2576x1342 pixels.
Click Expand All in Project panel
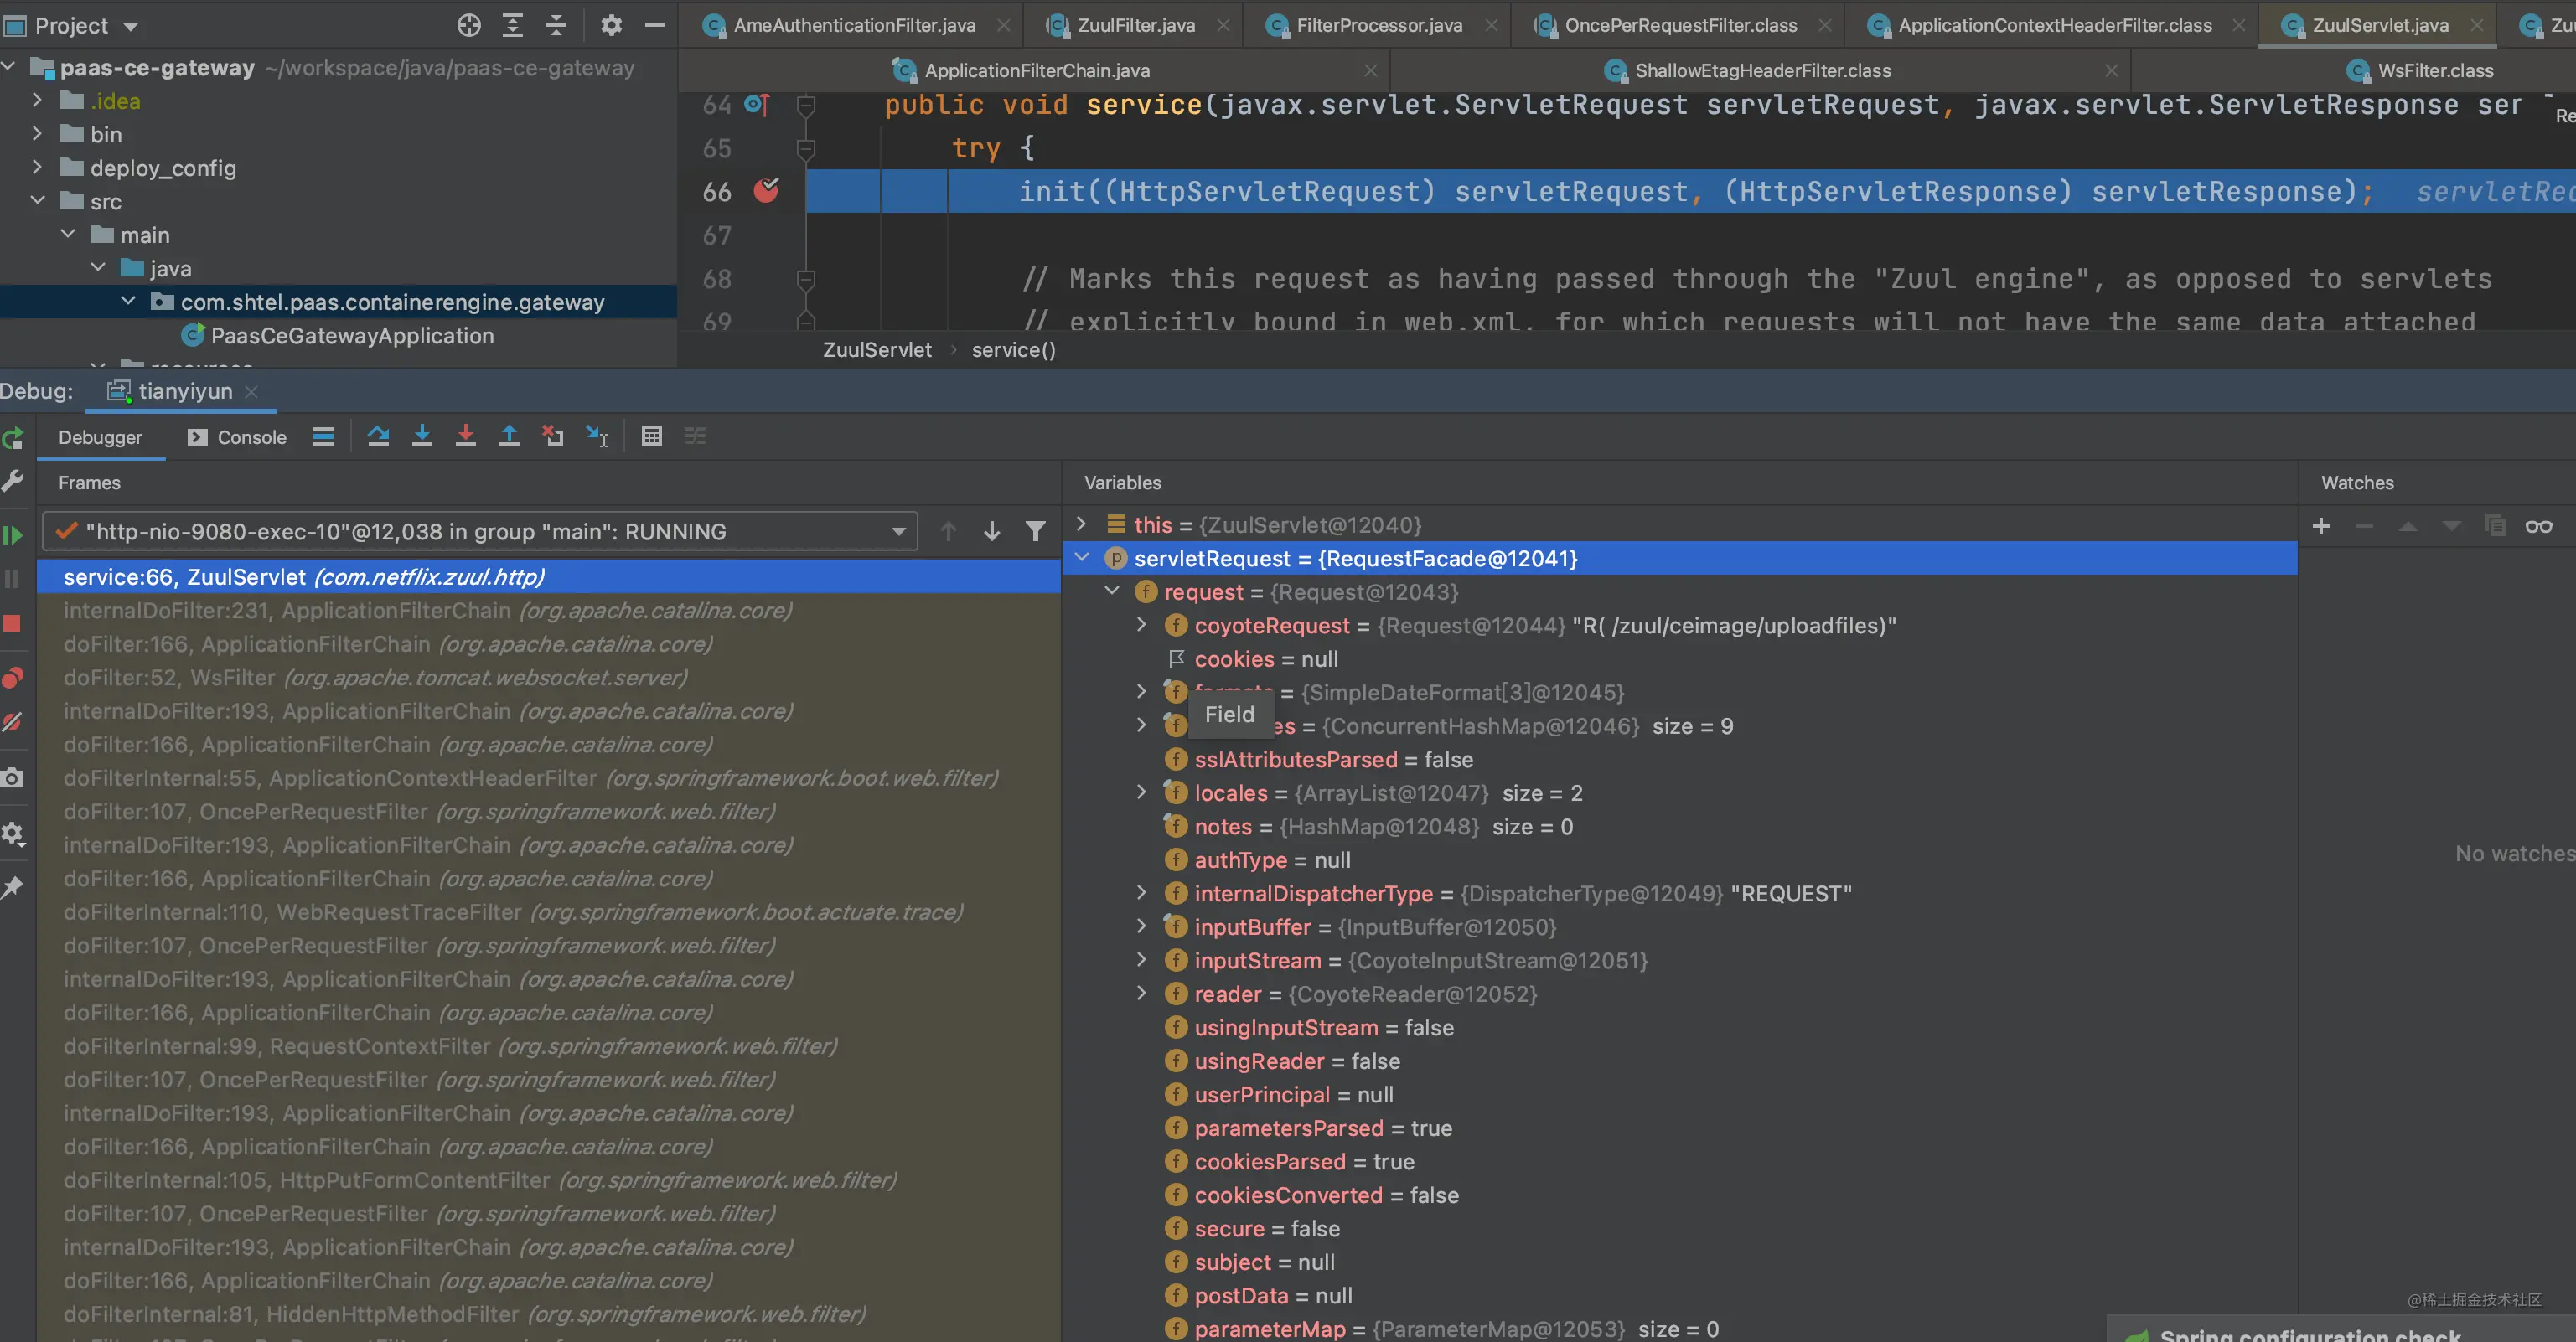coord(512,26)
